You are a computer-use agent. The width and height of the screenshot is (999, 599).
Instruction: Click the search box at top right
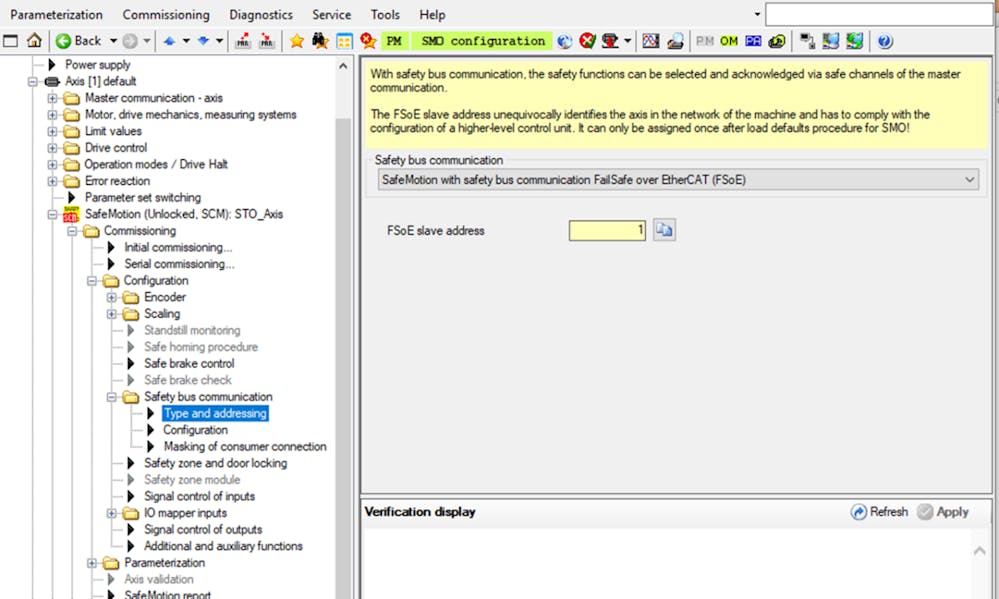(x=879, y=14)
